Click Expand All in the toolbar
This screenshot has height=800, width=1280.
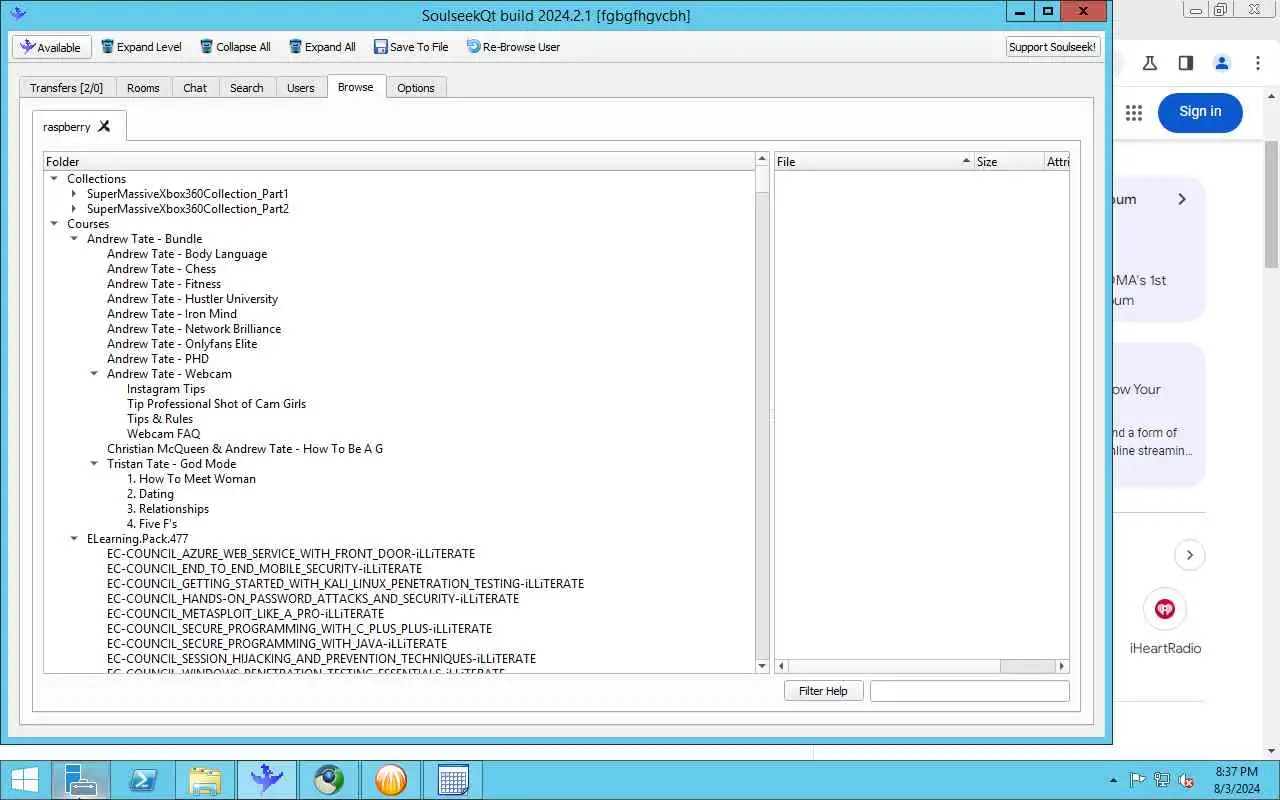(322, 47)
